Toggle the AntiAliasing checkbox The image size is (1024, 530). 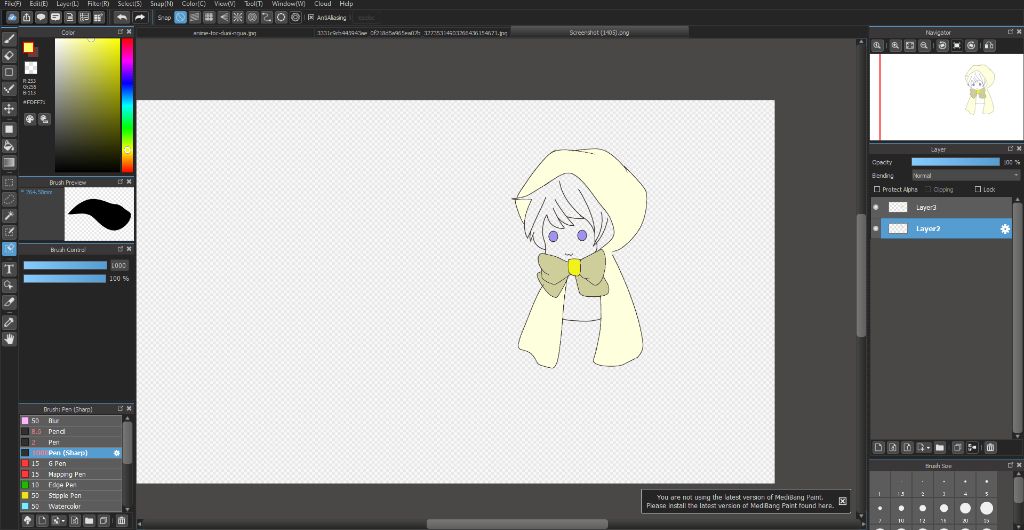[x=311, y=18]
